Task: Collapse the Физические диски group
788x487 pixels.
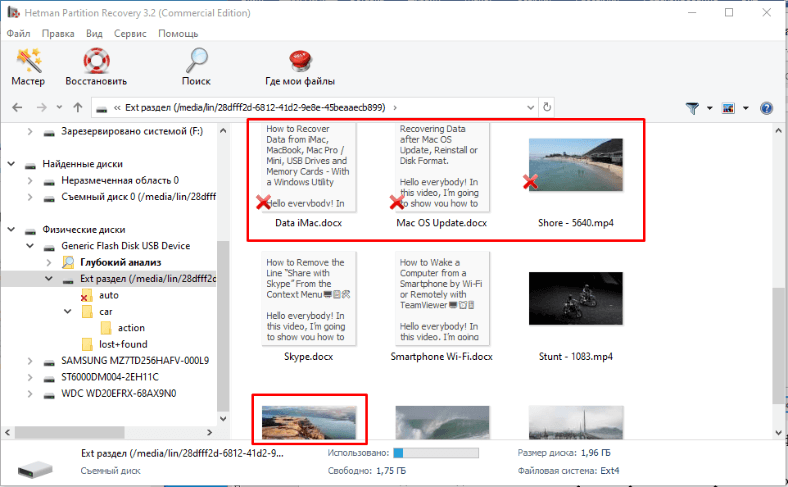Action: (11, 229)
